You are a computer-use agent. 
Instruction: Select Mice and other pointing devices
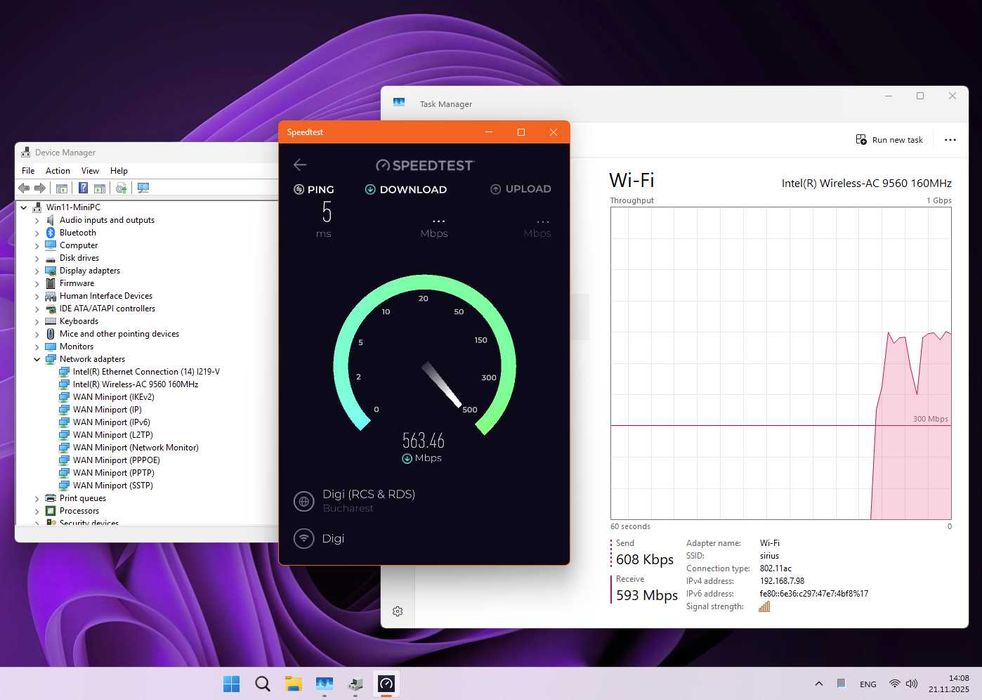tap(119, 334)
